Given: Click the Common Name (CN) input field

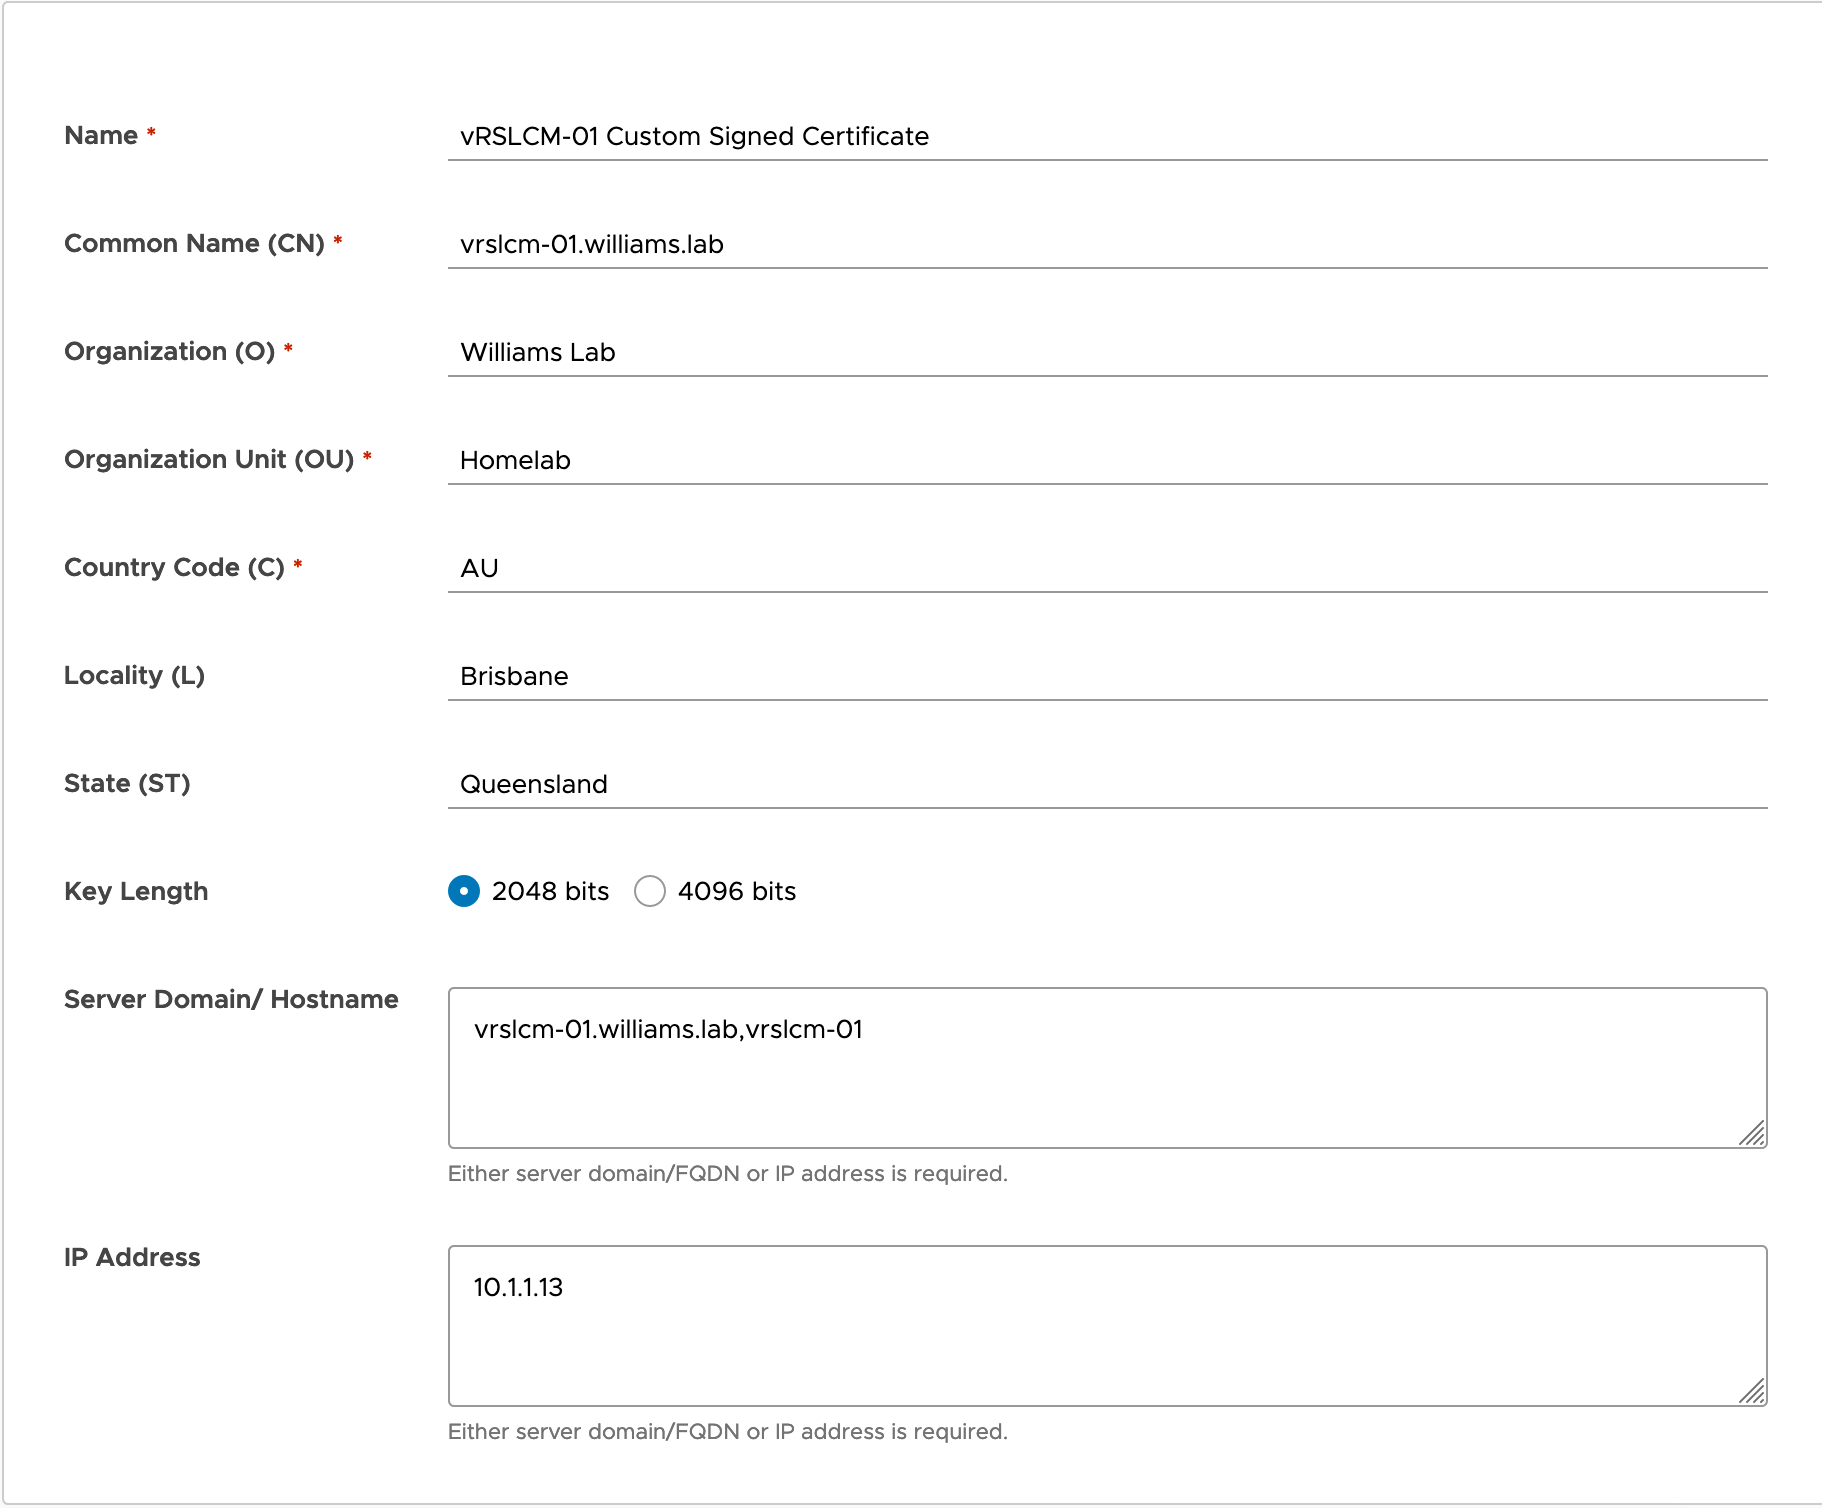Looking at the screenshot, I should point(1107,244).
